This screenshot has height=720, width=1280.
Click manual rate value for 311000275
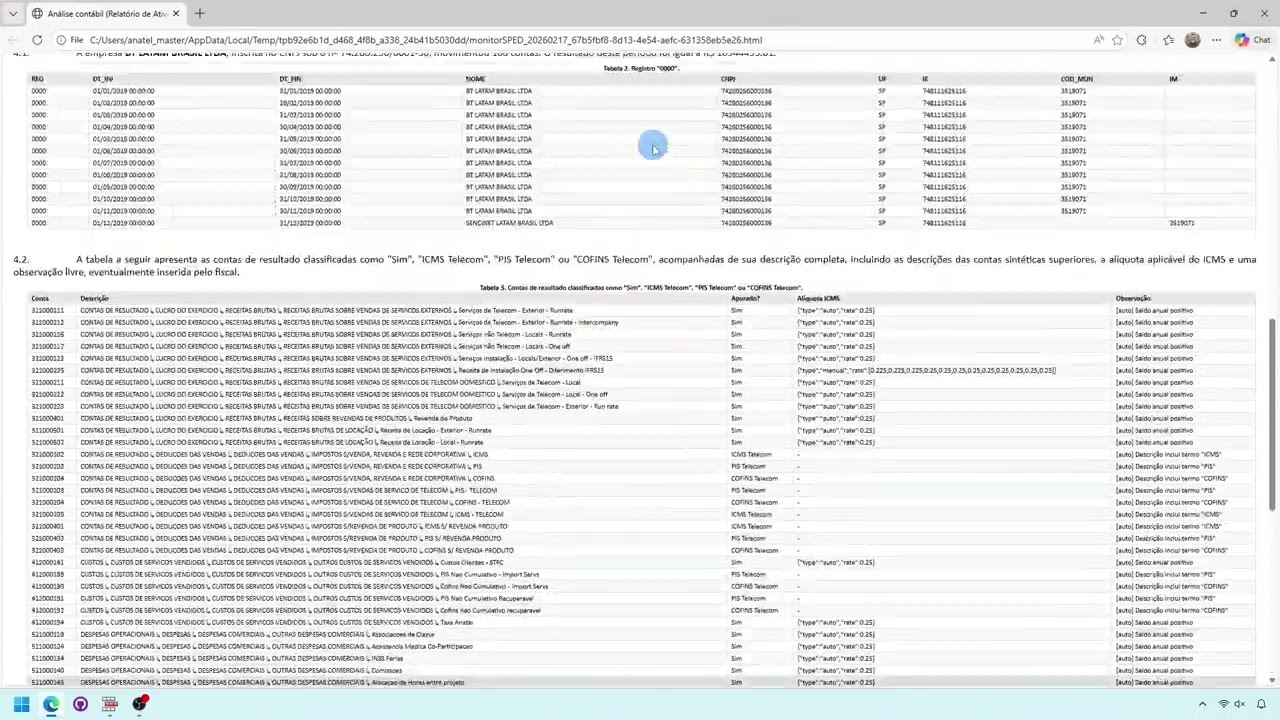click(x=926, y=370)
